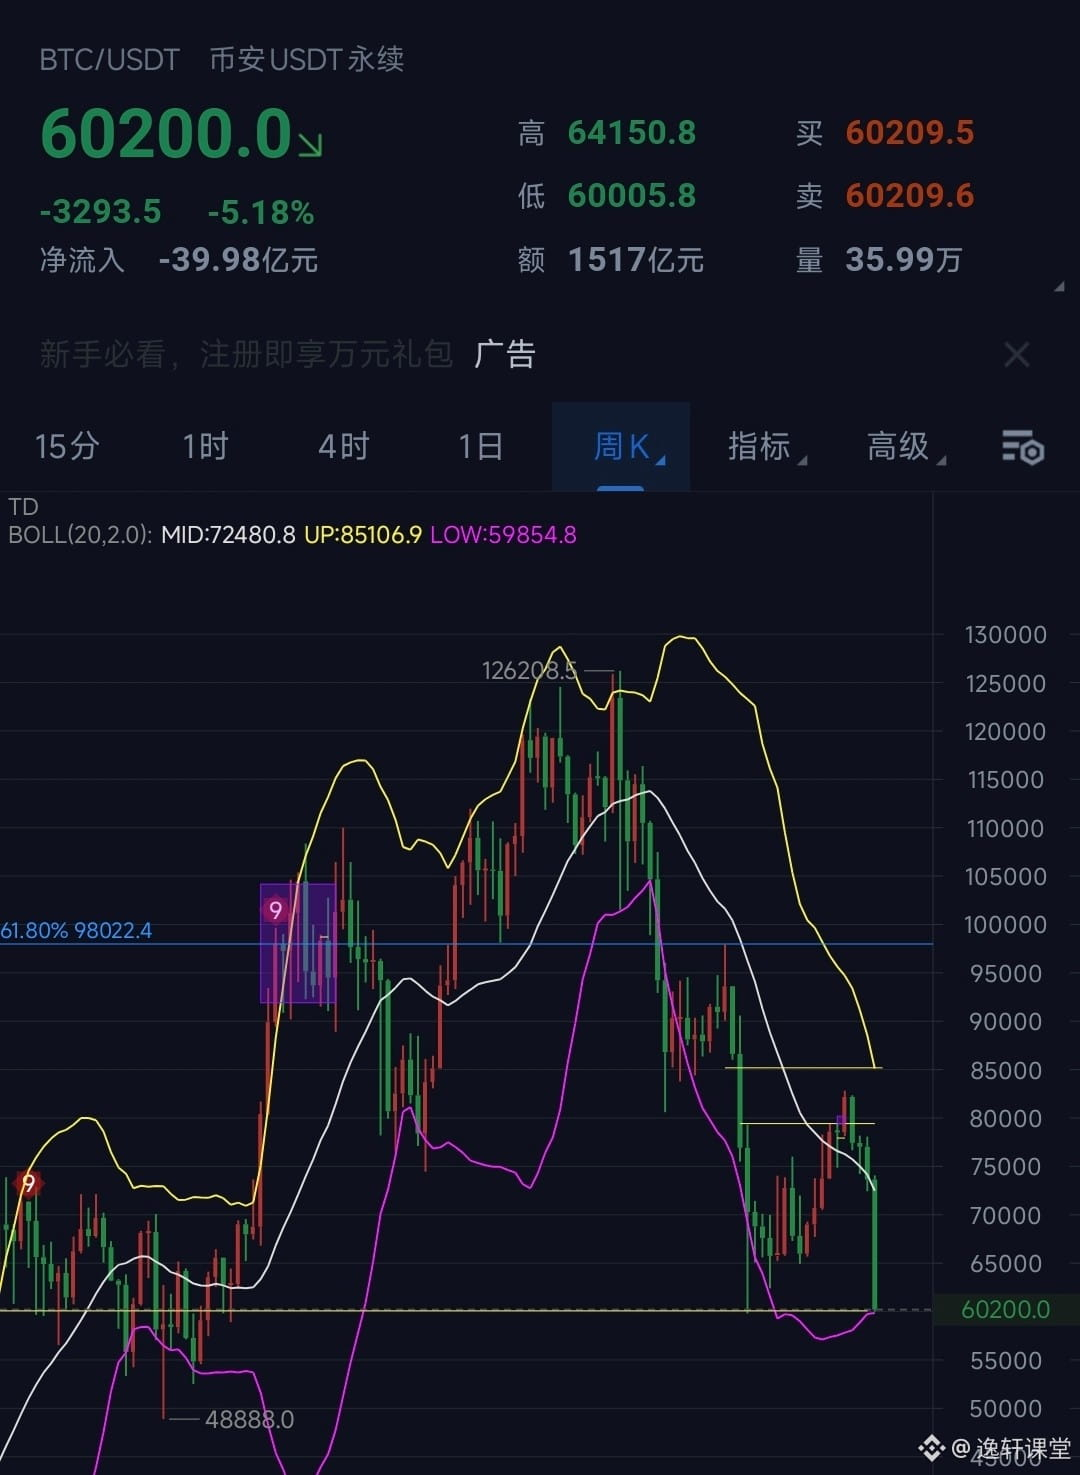Click the TD 9 marker inside purple box
Image resolution: width=1080 pixels, height=1475 pixels.
275,910
